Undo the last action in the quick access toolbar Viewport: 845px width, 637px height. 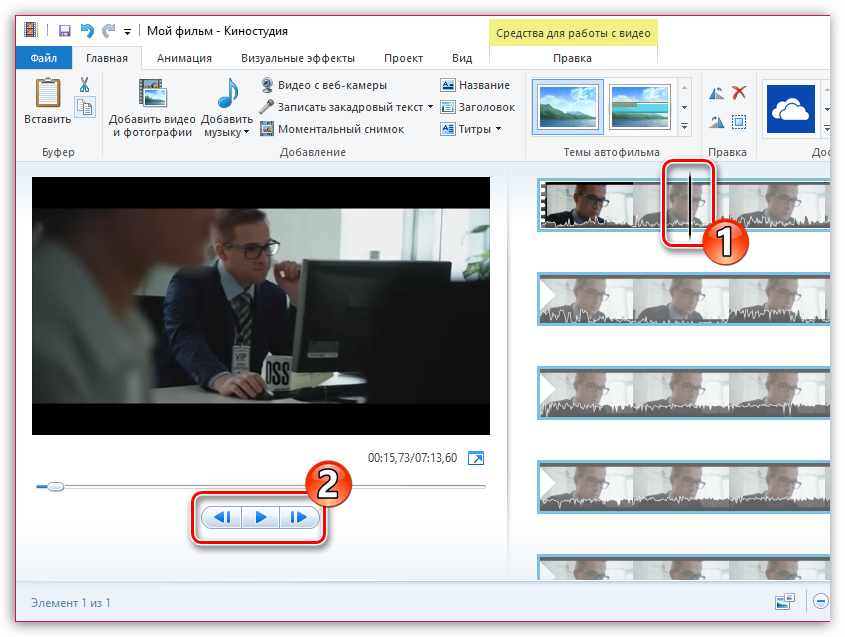tap(87, 31)
